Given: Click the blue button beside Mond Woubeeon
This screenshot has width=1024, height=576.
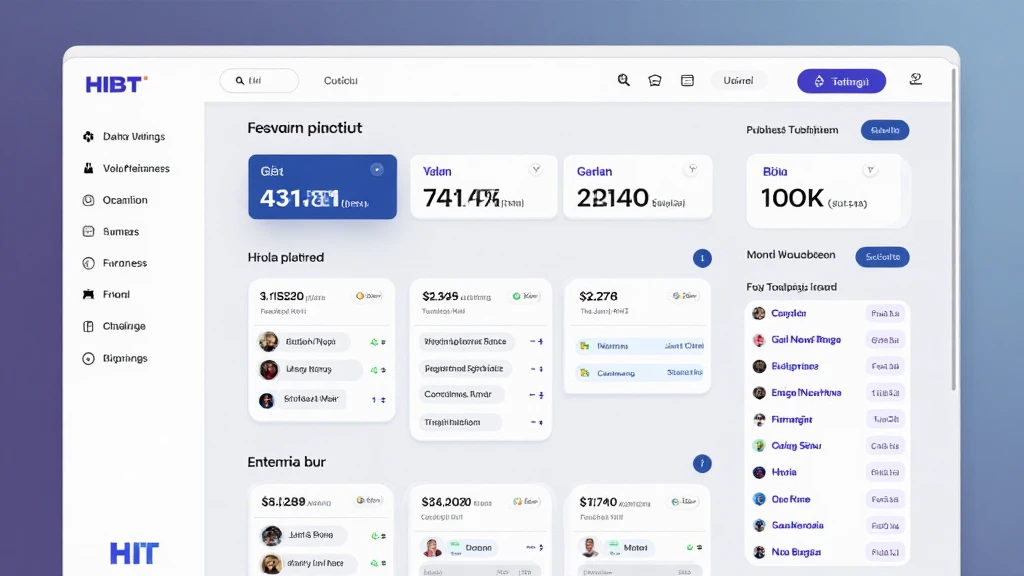Looking at the screenshot, I should click(882, 256).
